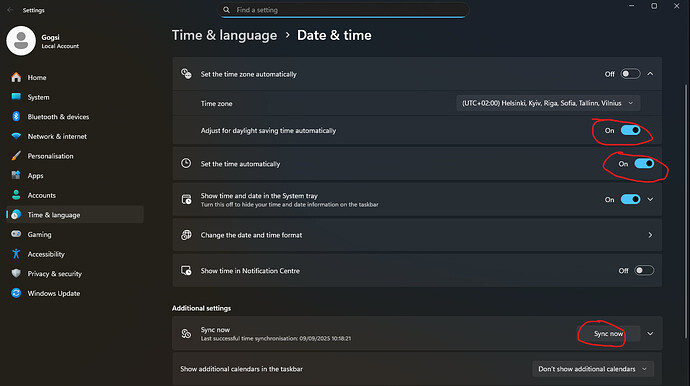The width and height of the screenshot is (690, 386).
Task: Click the date and time format icon
Action: 186,235
